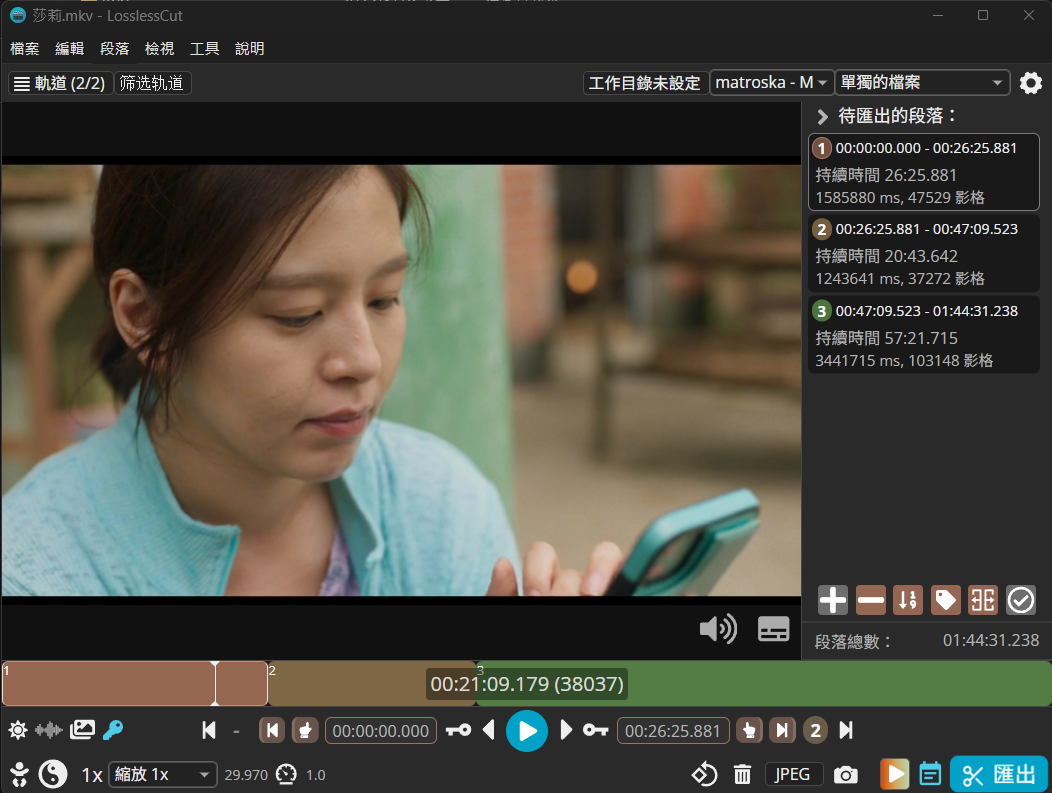Click the tag icon to label the segment
The height and width of the screenshot is (793, 1052).
pos(946,600)
